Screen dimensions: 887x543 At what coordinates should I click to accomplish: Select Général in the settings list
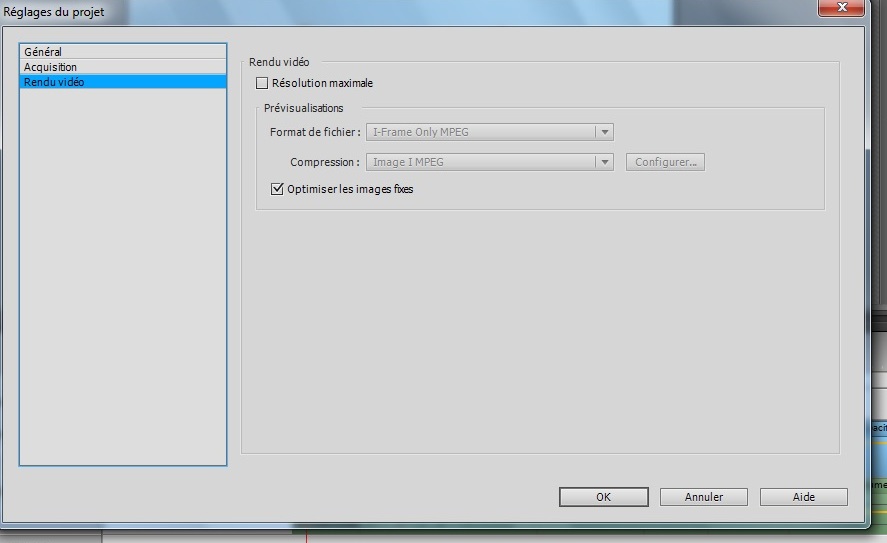click(123, 51)
